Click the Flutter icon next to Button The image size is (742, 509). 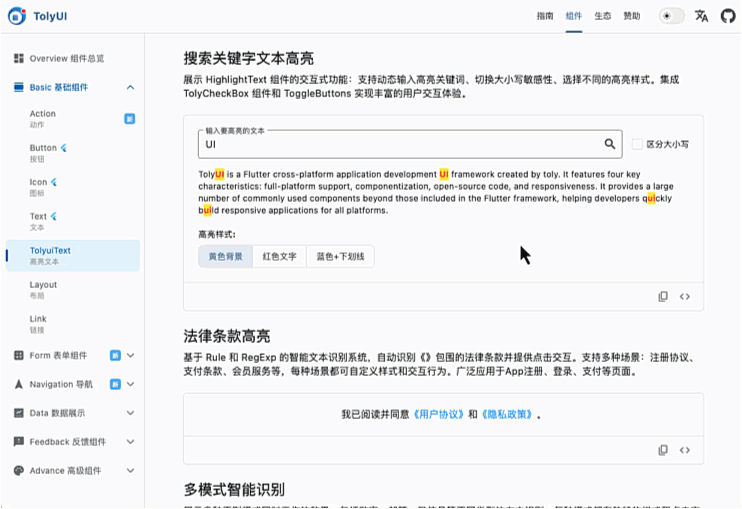pos(63,148)
